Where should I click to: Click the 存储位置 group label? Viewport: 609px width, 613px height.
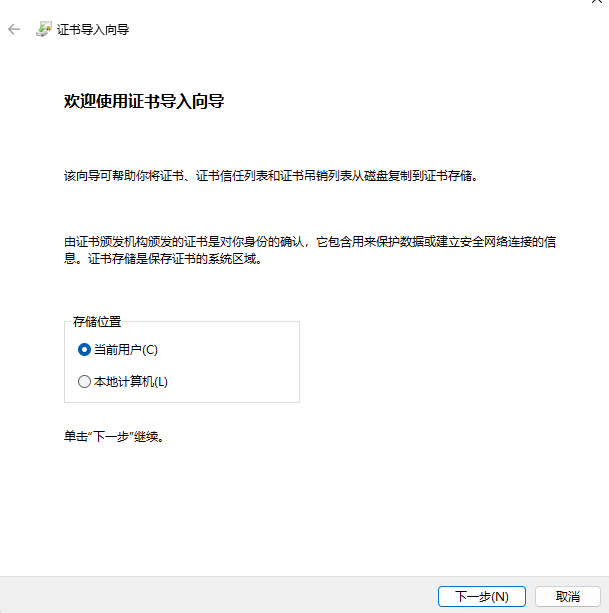point(97,322)
